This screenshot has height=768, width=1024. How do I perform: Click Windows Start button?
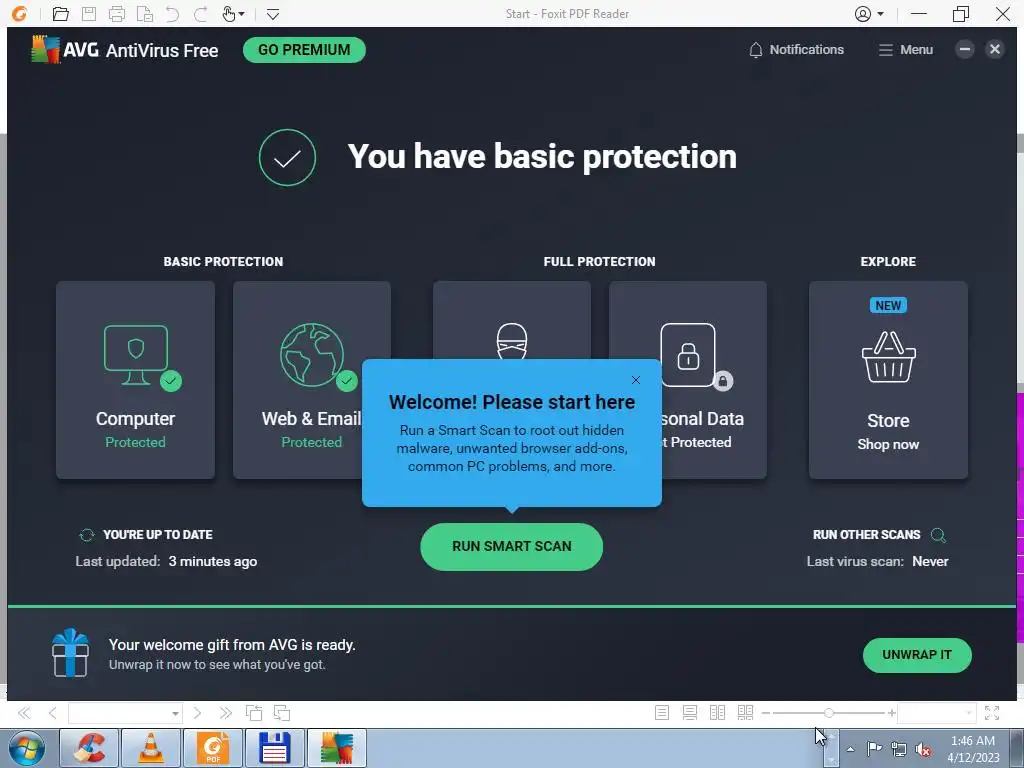27,748
